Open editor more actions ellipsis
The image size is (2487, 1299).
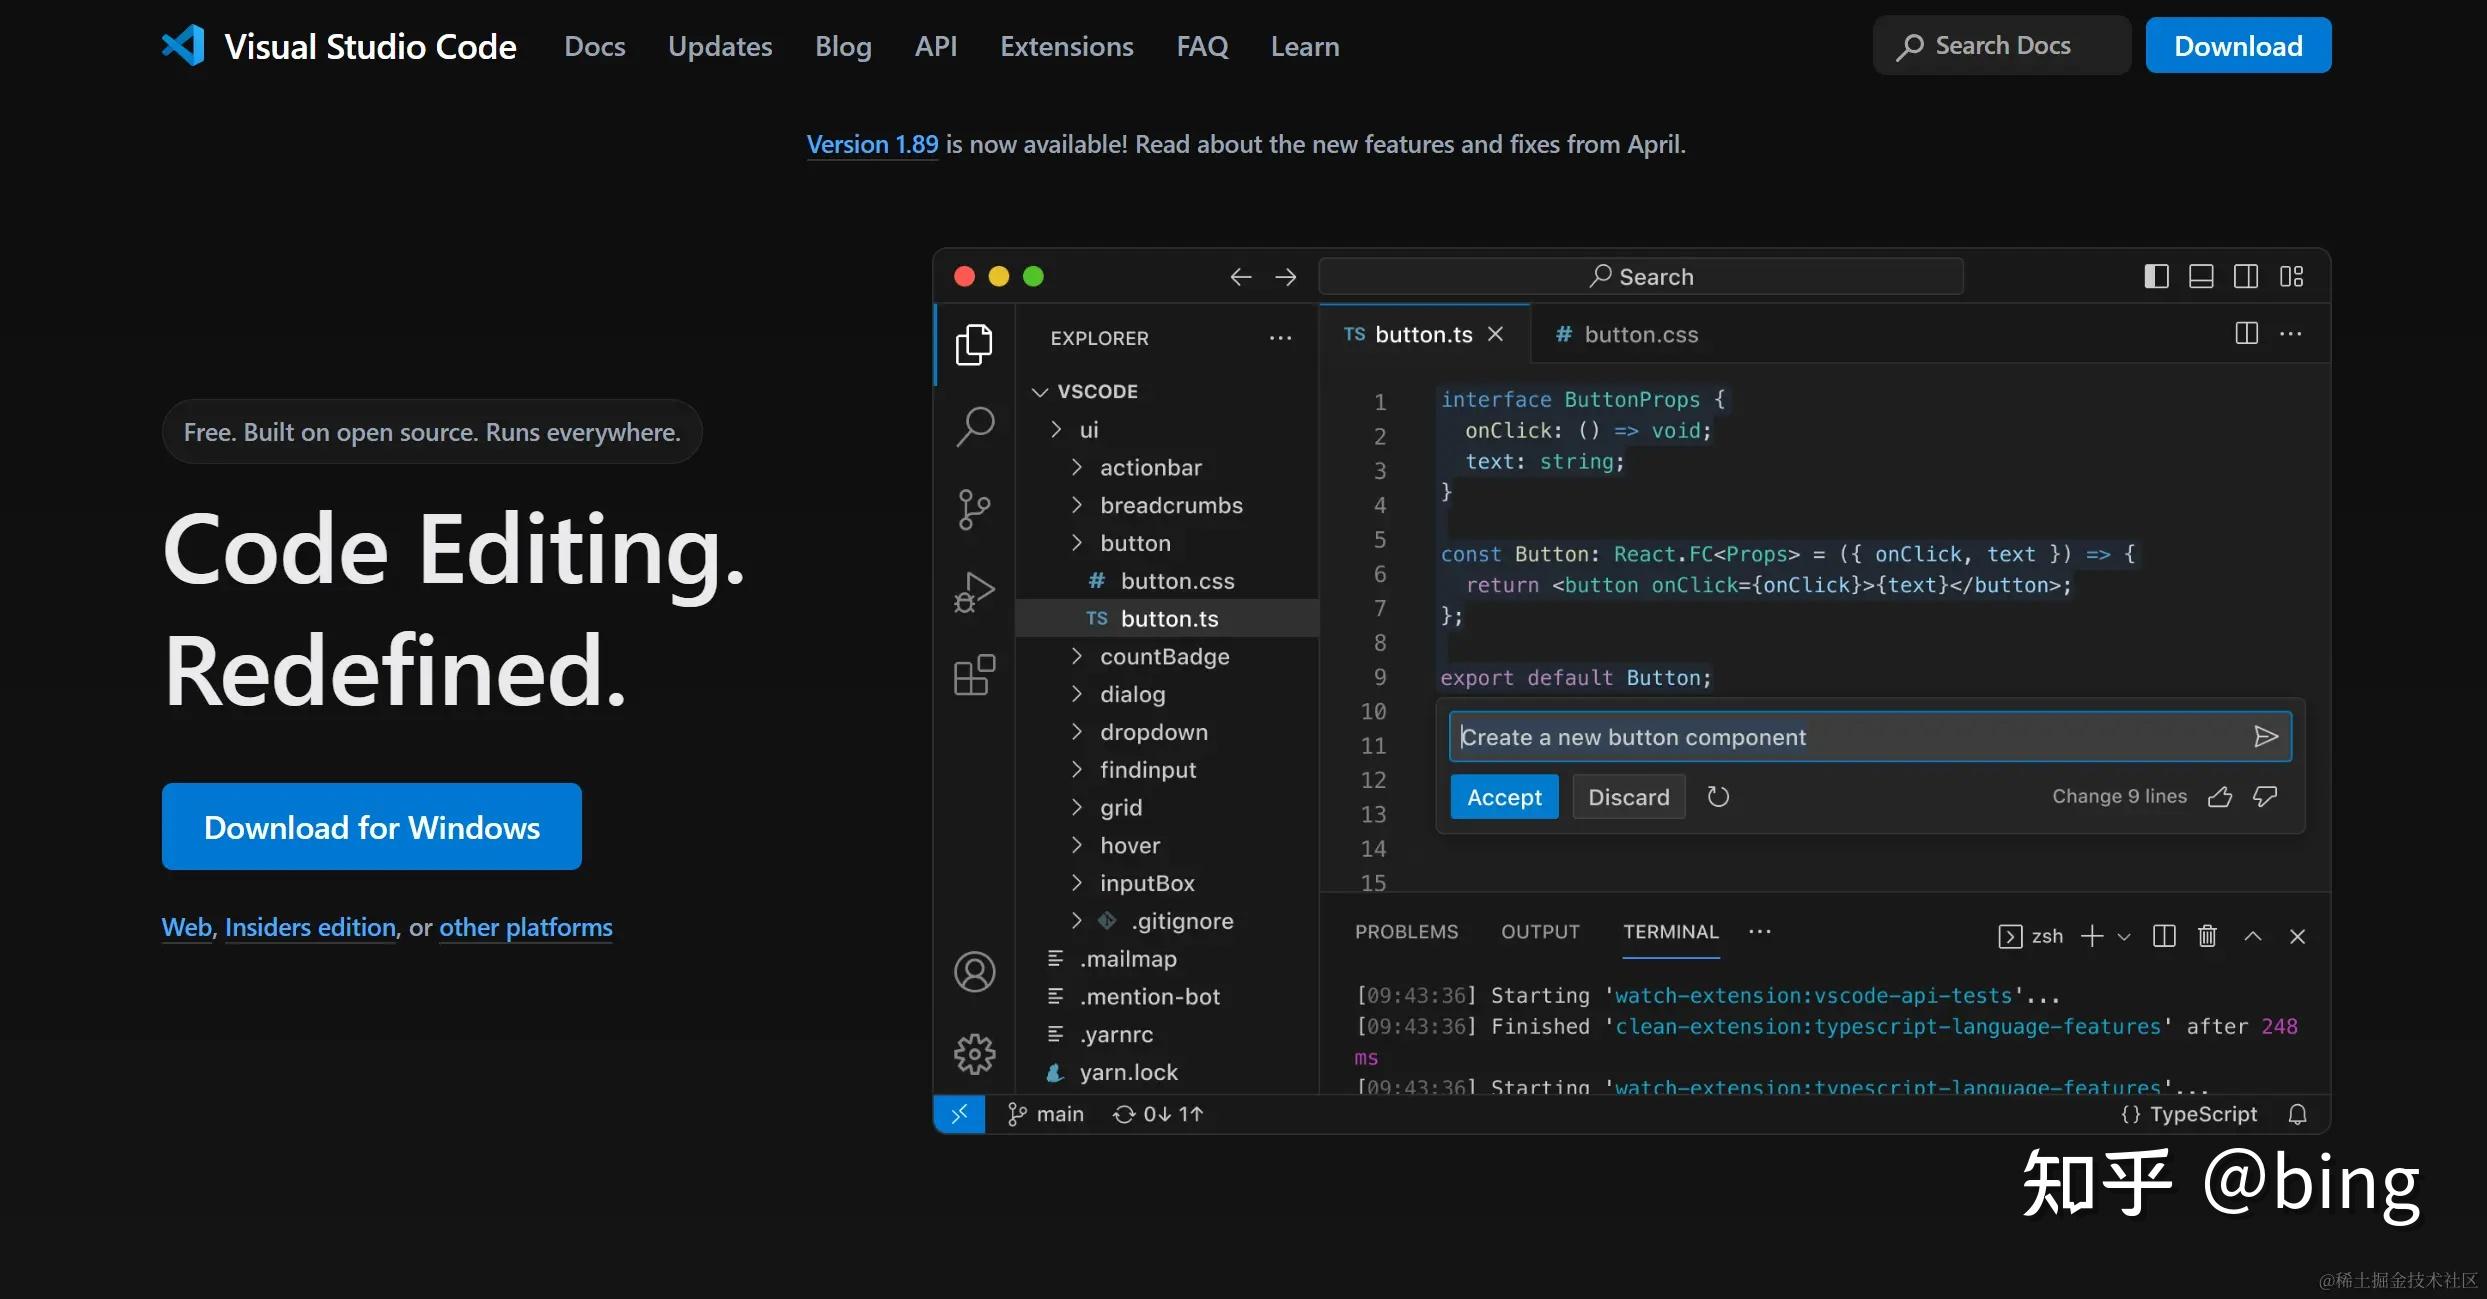point(2291,334)
